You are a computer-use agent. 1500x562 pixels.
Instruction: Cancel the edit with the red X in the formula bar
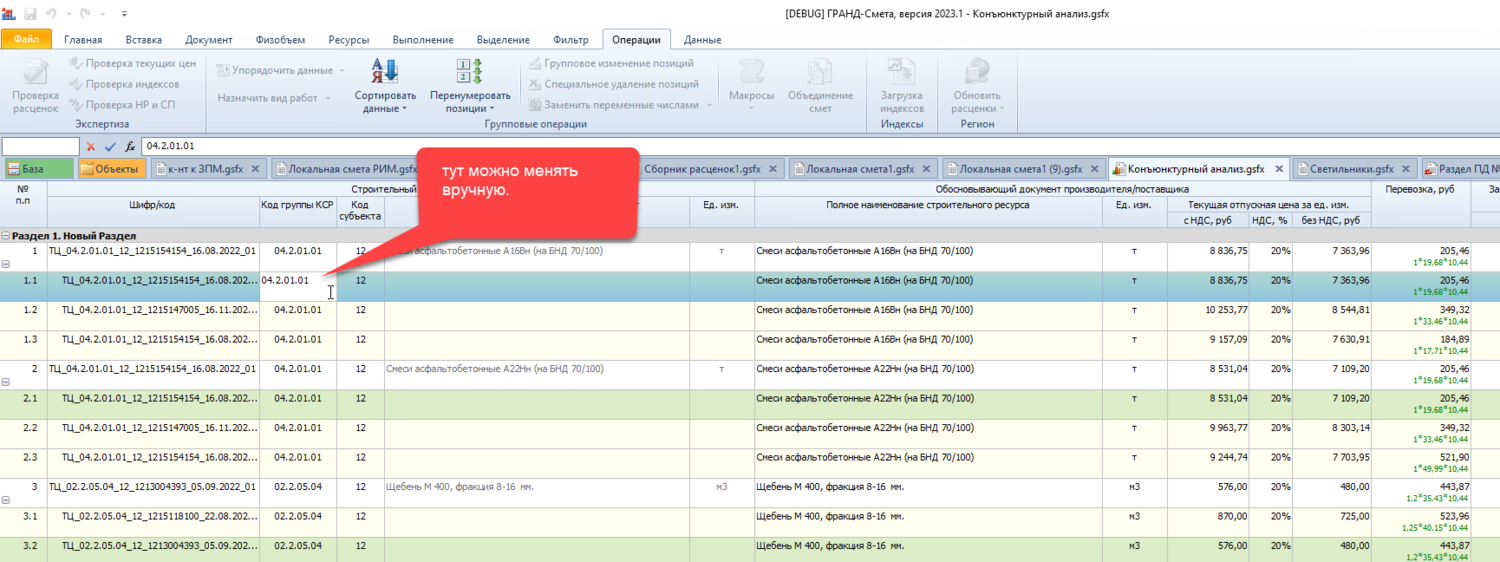91,147
